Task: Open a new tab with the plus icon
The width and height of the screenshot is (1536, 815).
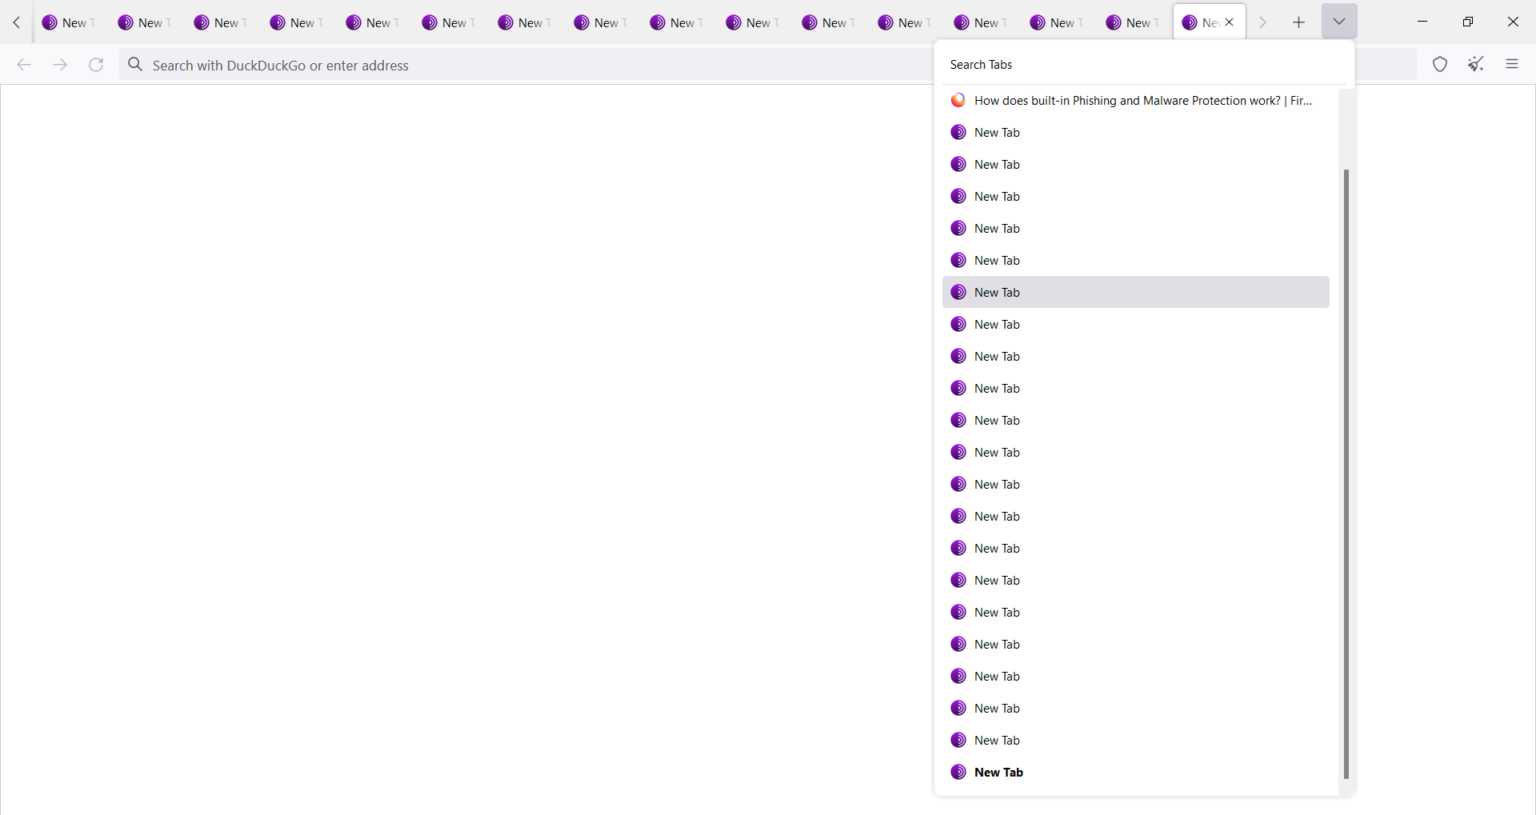Action: [1298, 21]
